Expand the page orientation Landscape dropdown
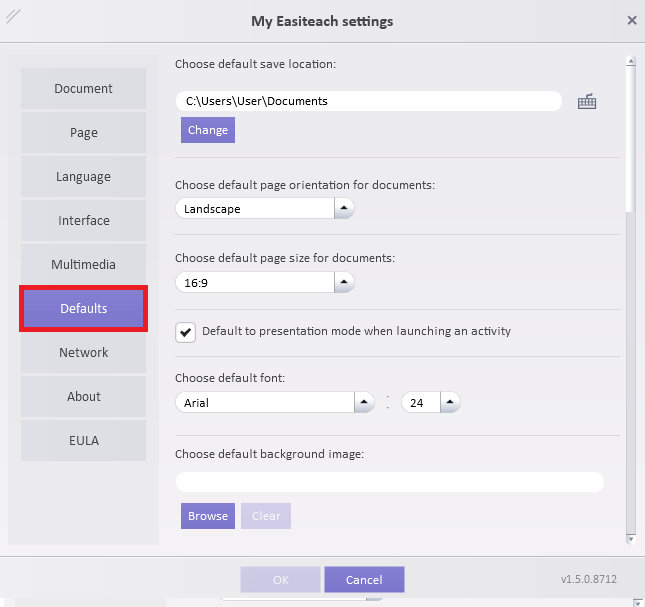Screen dimensions: 645x607 (343, 208)
